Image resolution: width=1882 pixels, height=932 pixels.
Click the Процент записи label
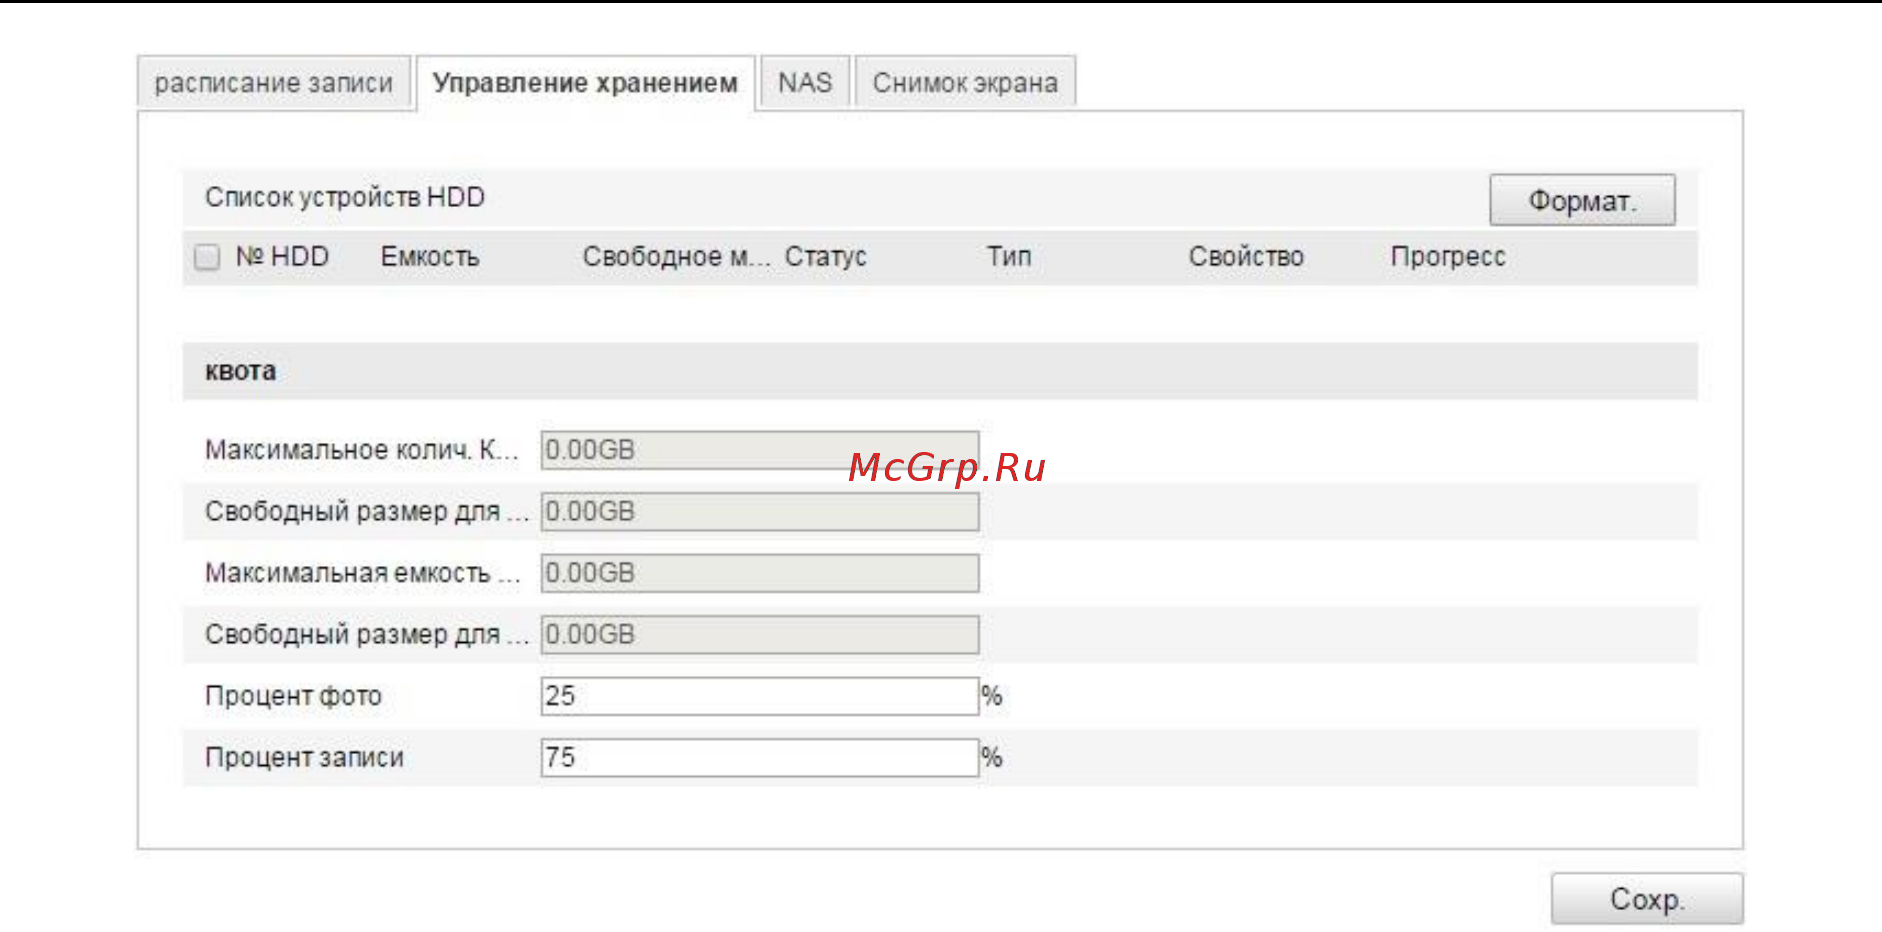pos(304,758)
